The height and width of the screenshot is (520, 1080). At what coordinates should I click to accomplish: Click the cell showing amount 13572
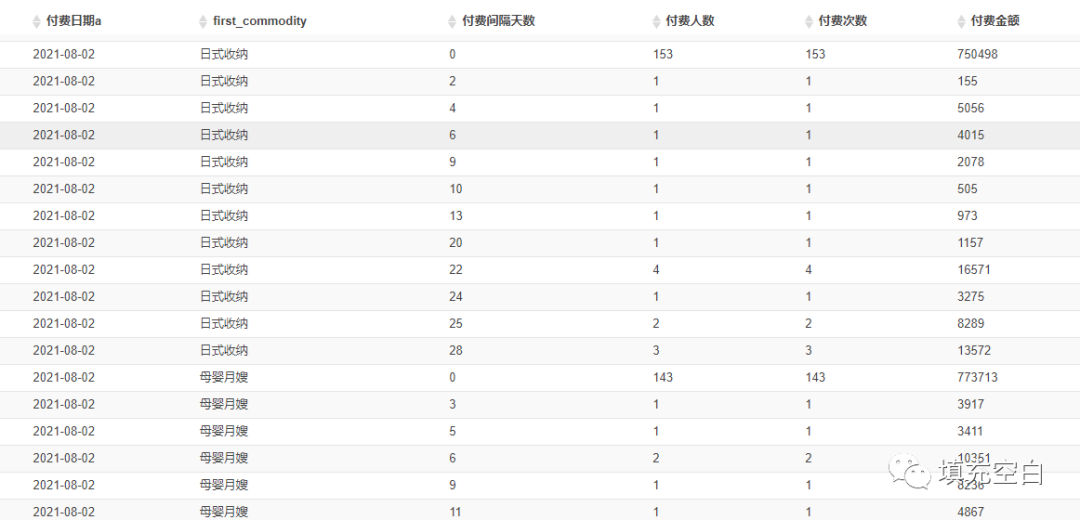tap(974, 350)
